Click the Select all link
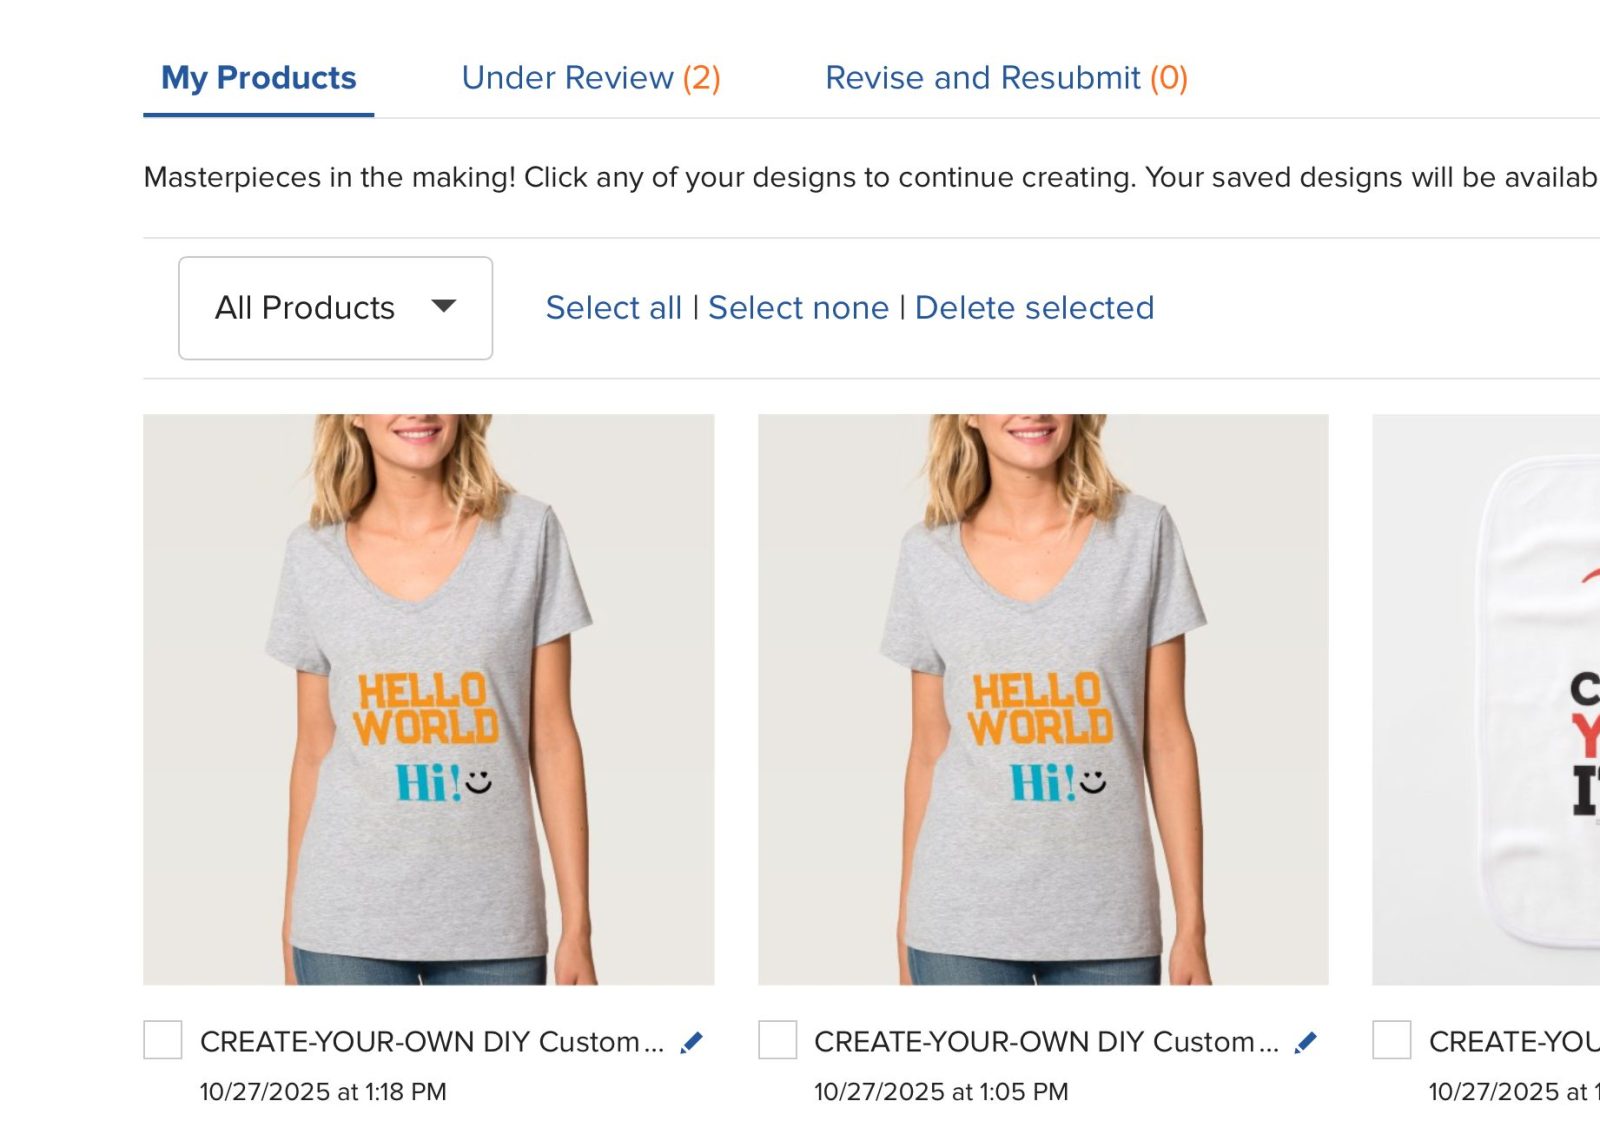 point(613,308)
